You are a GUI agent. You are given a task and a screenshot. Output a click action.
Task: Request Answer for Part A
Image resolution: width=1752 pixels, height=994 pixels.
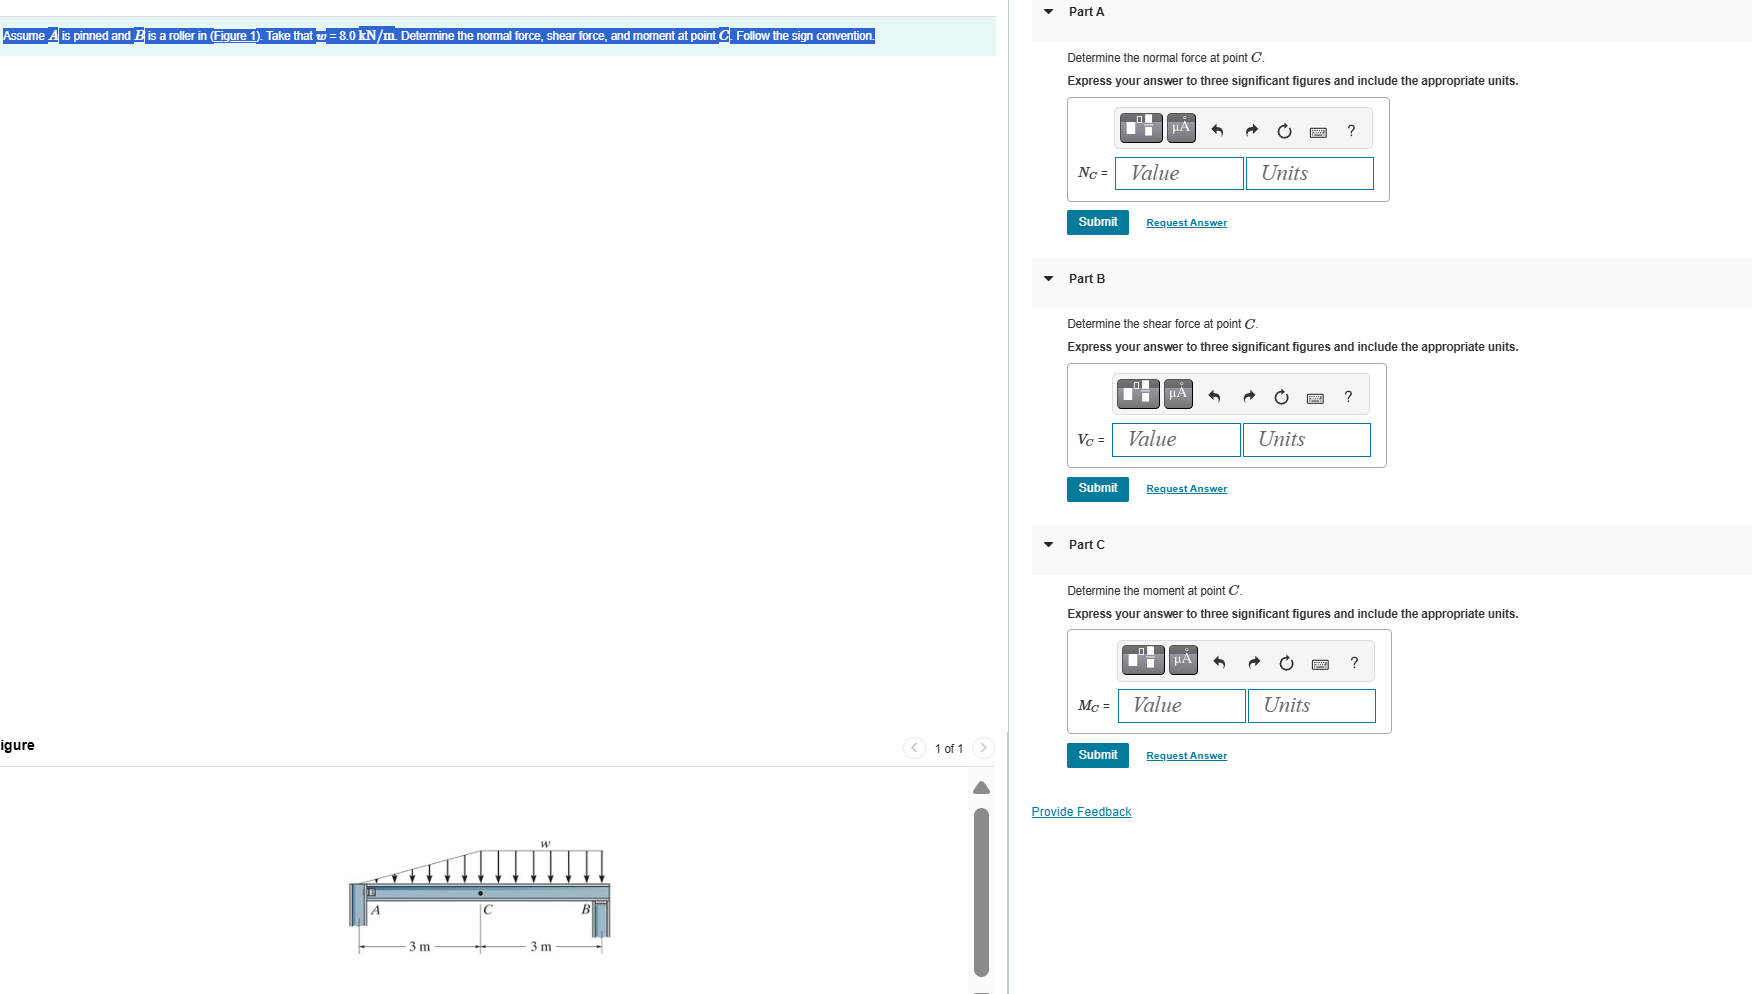[1186, 222]
